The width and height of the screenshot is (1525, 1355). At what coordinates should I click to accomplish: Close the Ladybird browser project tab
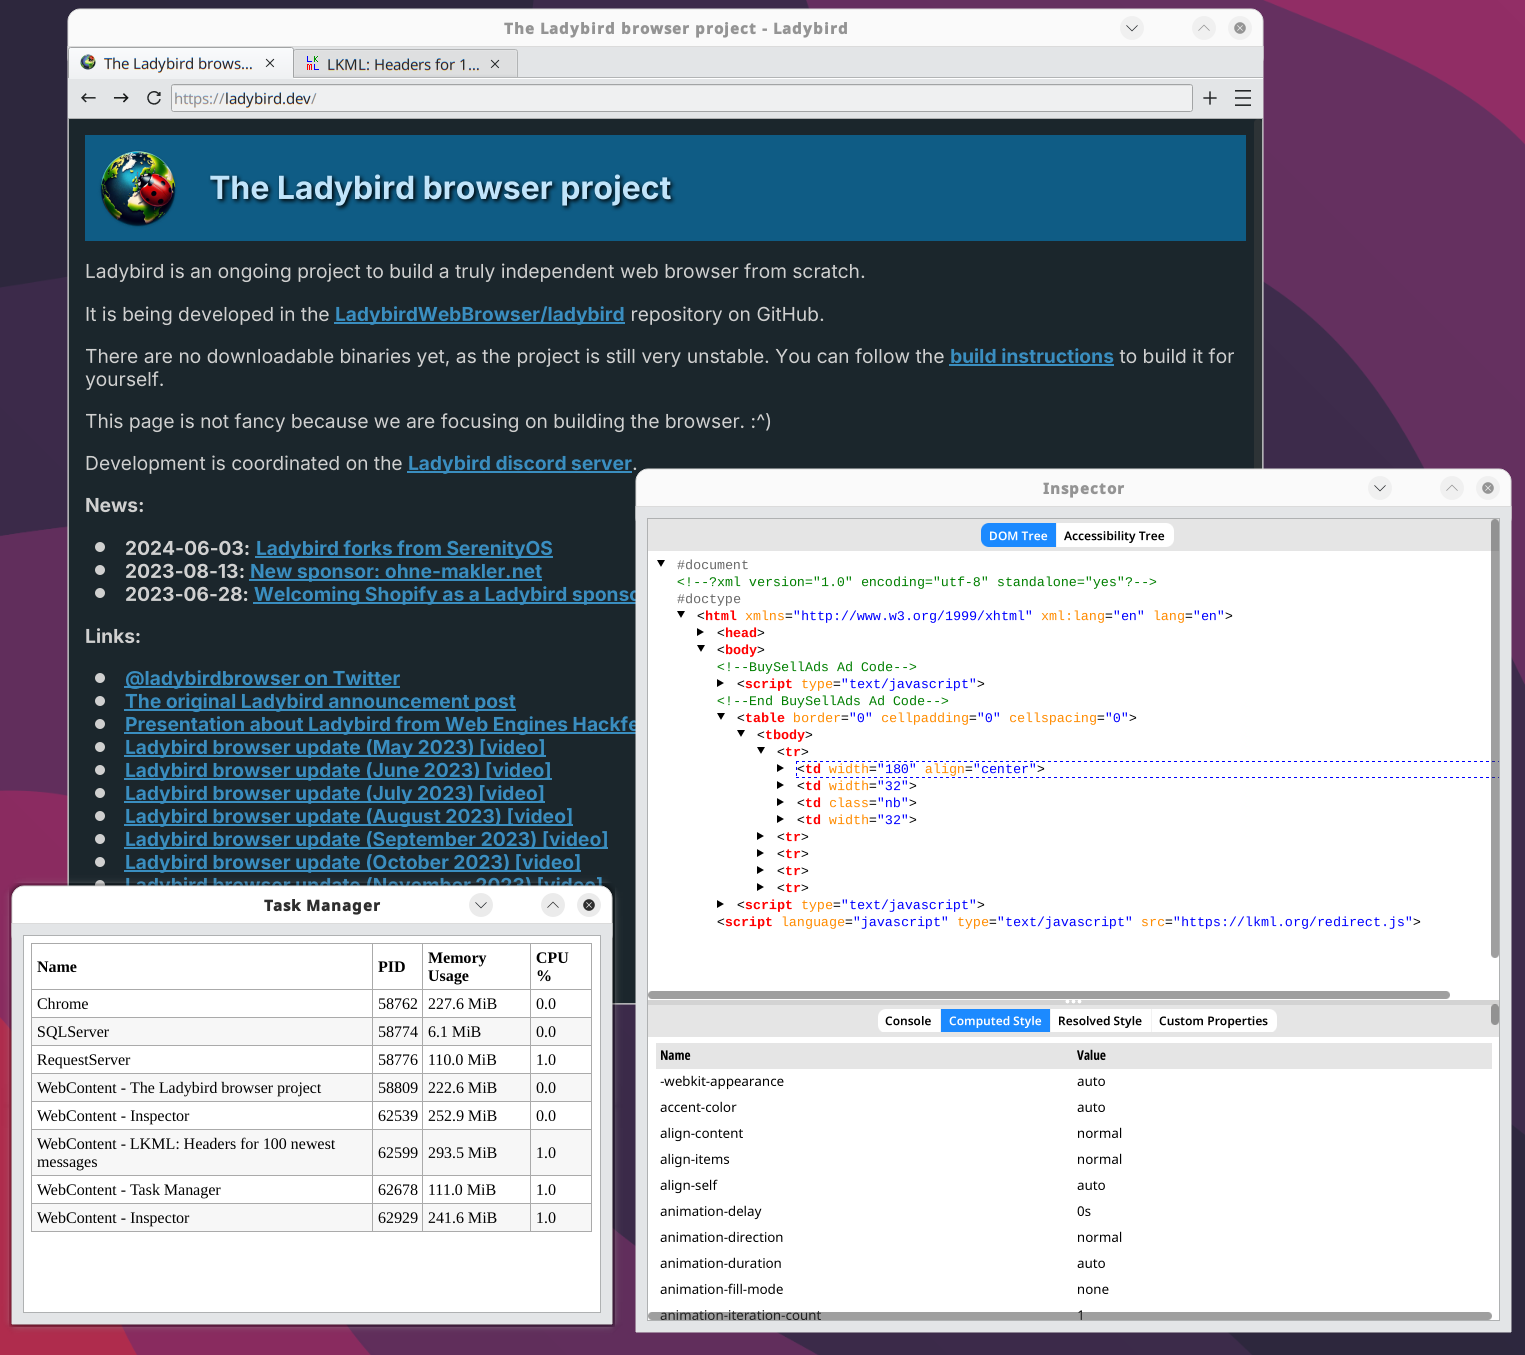(x=270, y=63)
